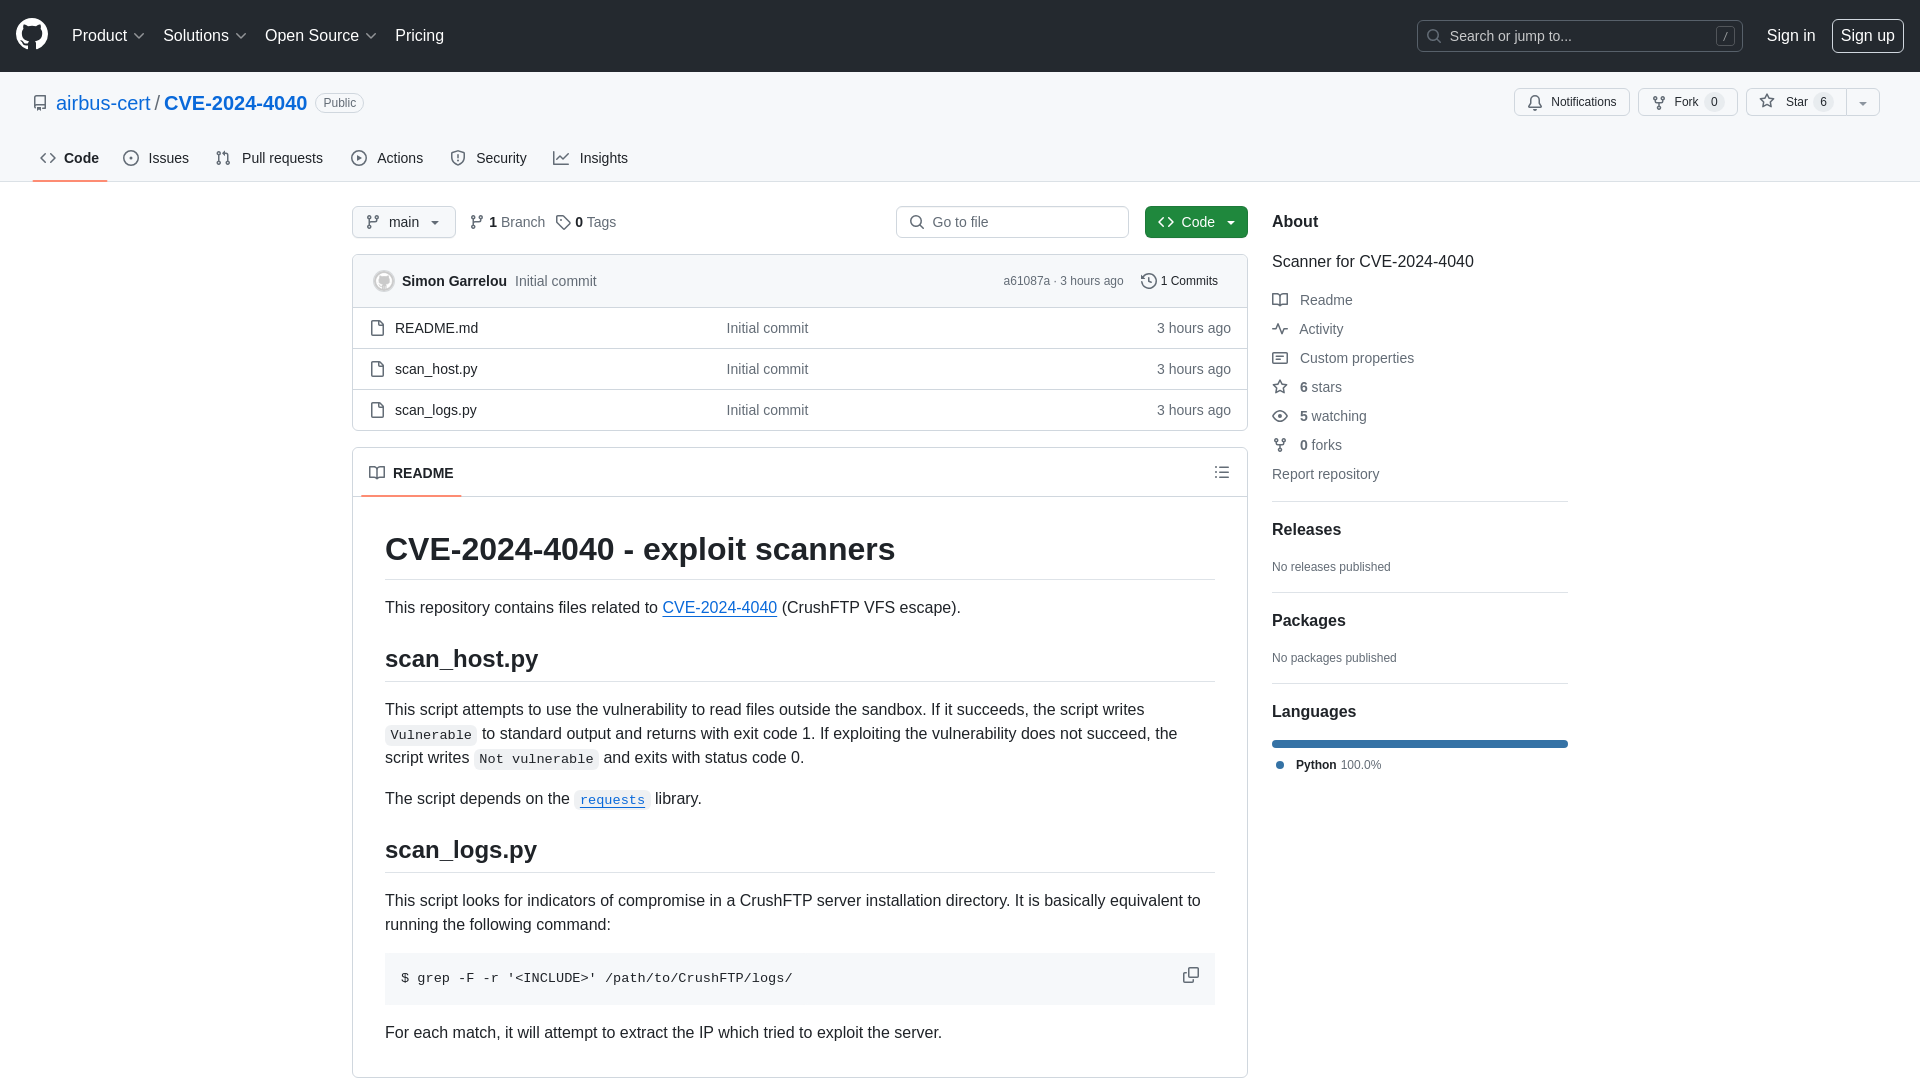Select the file icon beside README.md

tap(377, 328)
